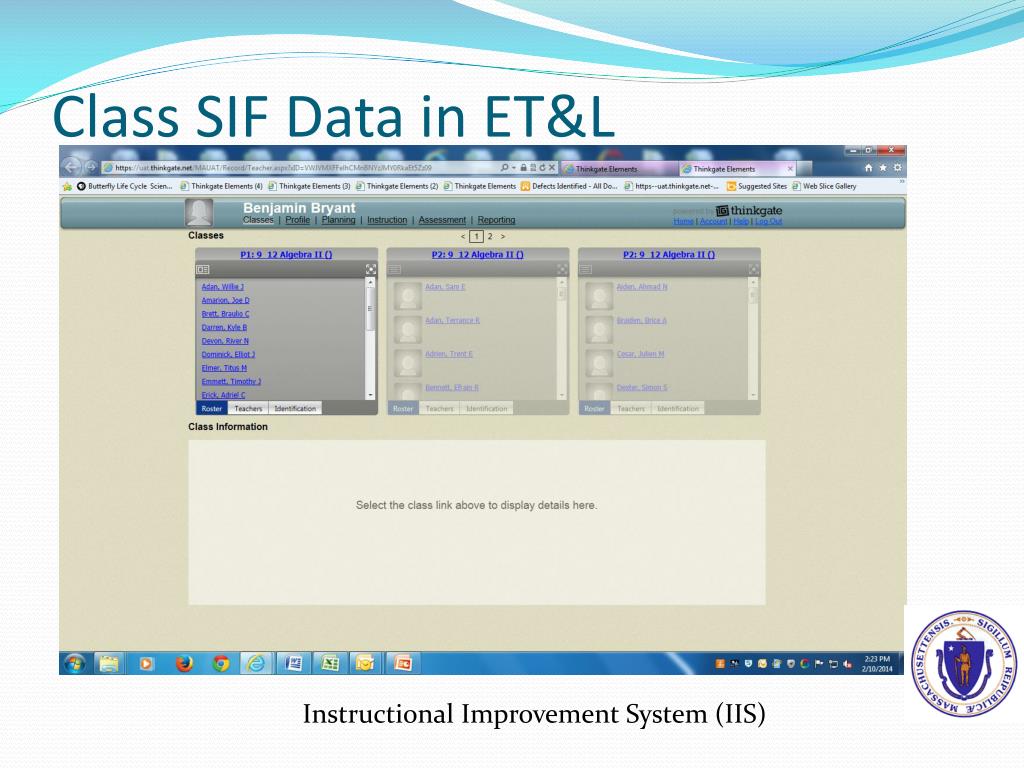Open PowerPoint from the taskbar
This screenshot has height=768, width=1024.
(402, 664)
